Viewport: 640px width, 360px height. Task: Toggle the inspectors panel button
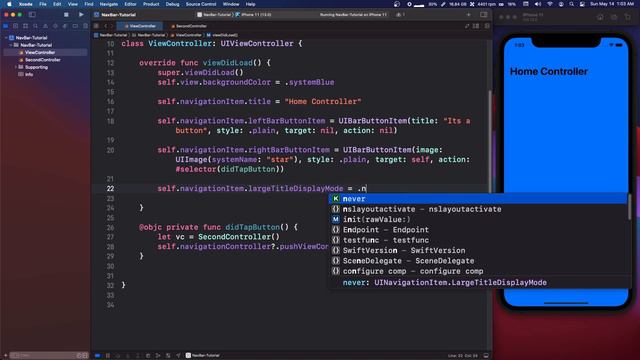point(484,14)
